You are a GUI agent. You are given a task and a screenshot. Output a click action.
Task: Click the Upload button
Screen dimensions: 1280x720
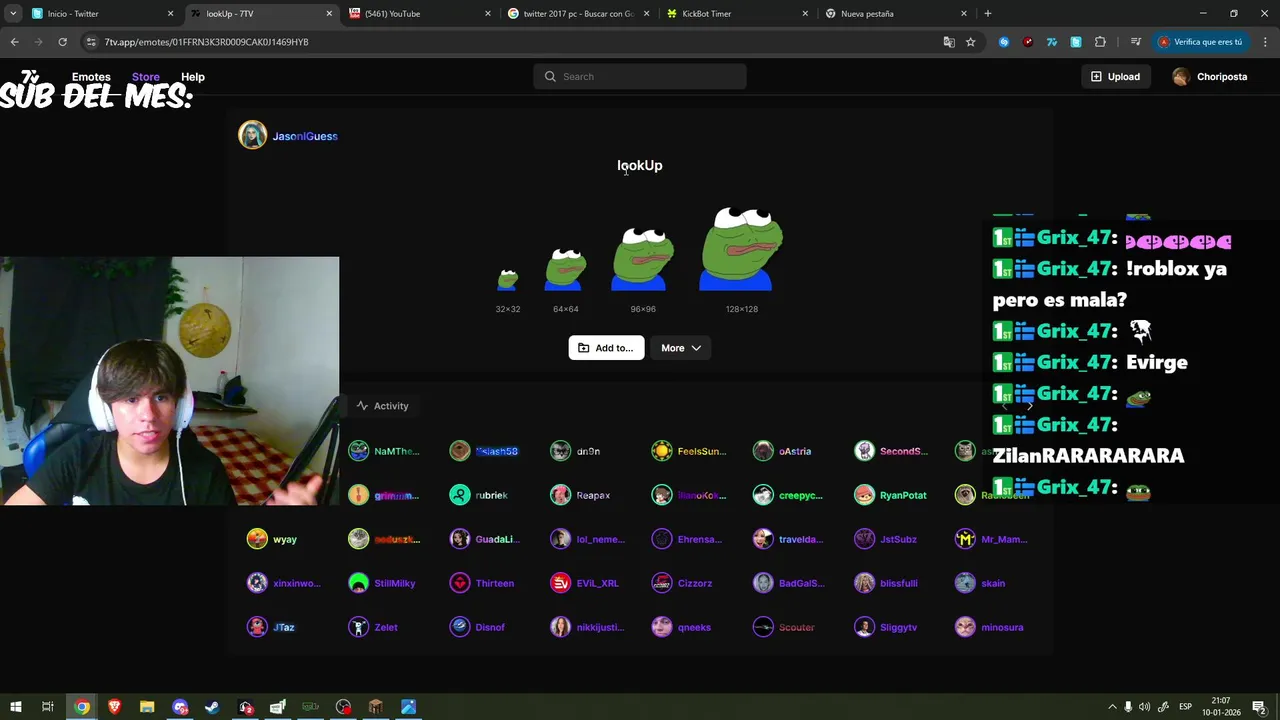pos(1114,77)
